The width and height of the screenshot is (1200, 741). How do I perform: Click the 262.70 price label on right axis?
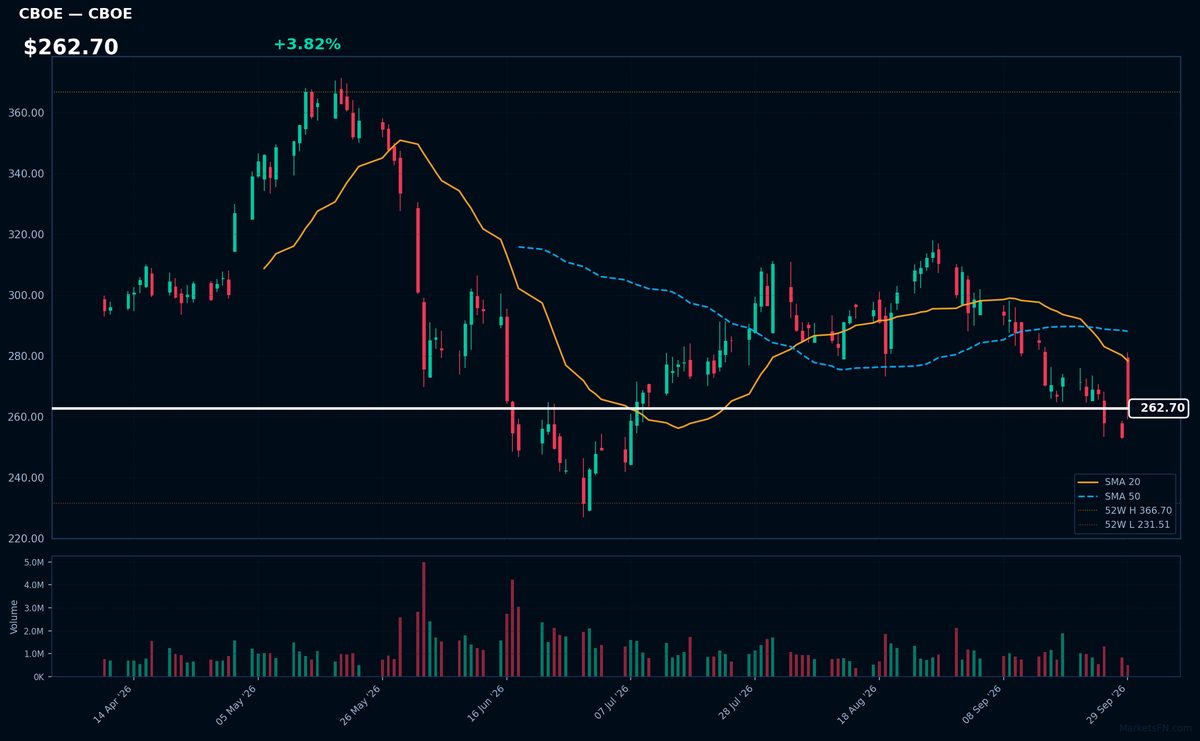[x=1158, y=408]
